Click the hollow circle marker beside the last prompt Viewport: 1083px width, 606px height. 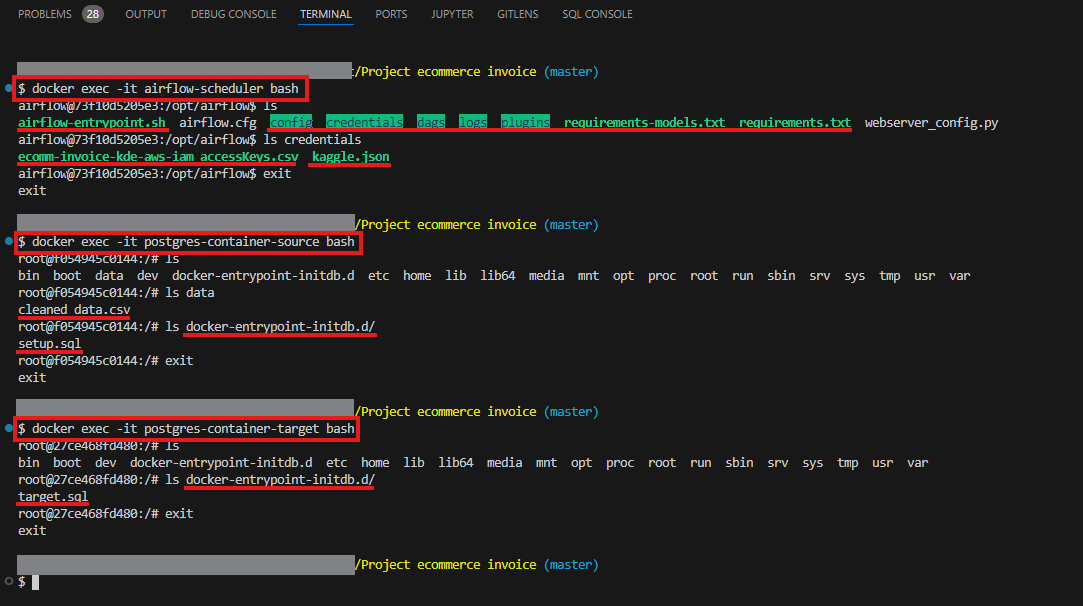8,581
